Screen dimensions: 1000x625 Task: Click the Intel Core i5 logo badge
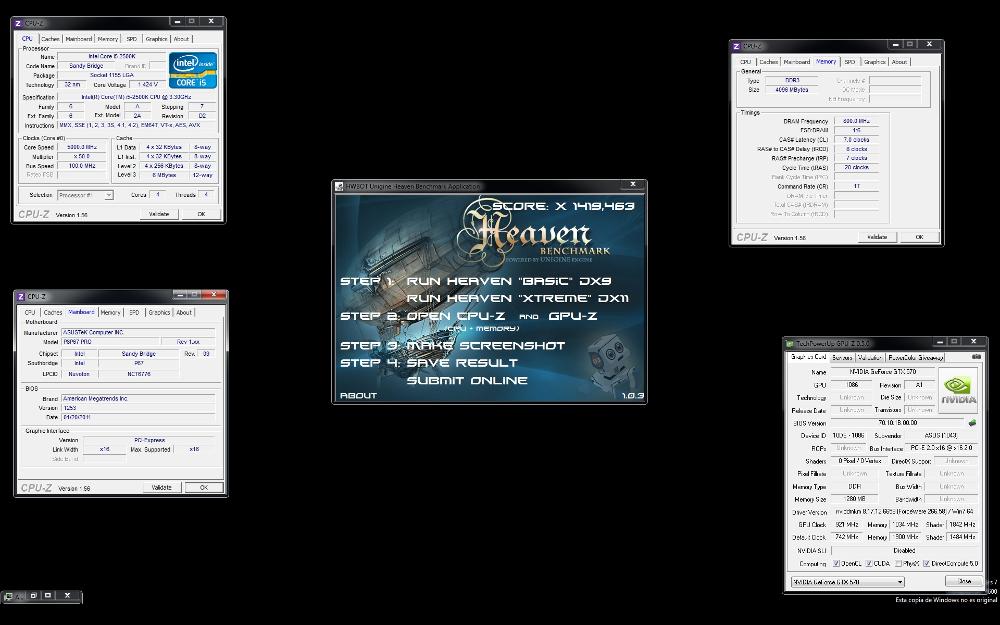(193, 70)
